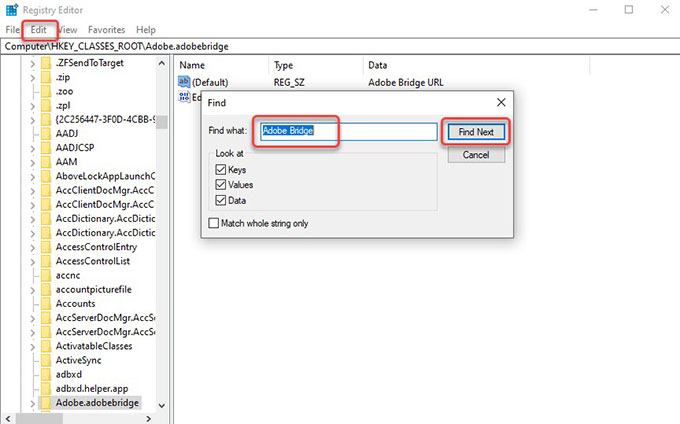Expand the accountpicturefile key
This screenshot has width=680, height=424.
[x=33, y=290]
